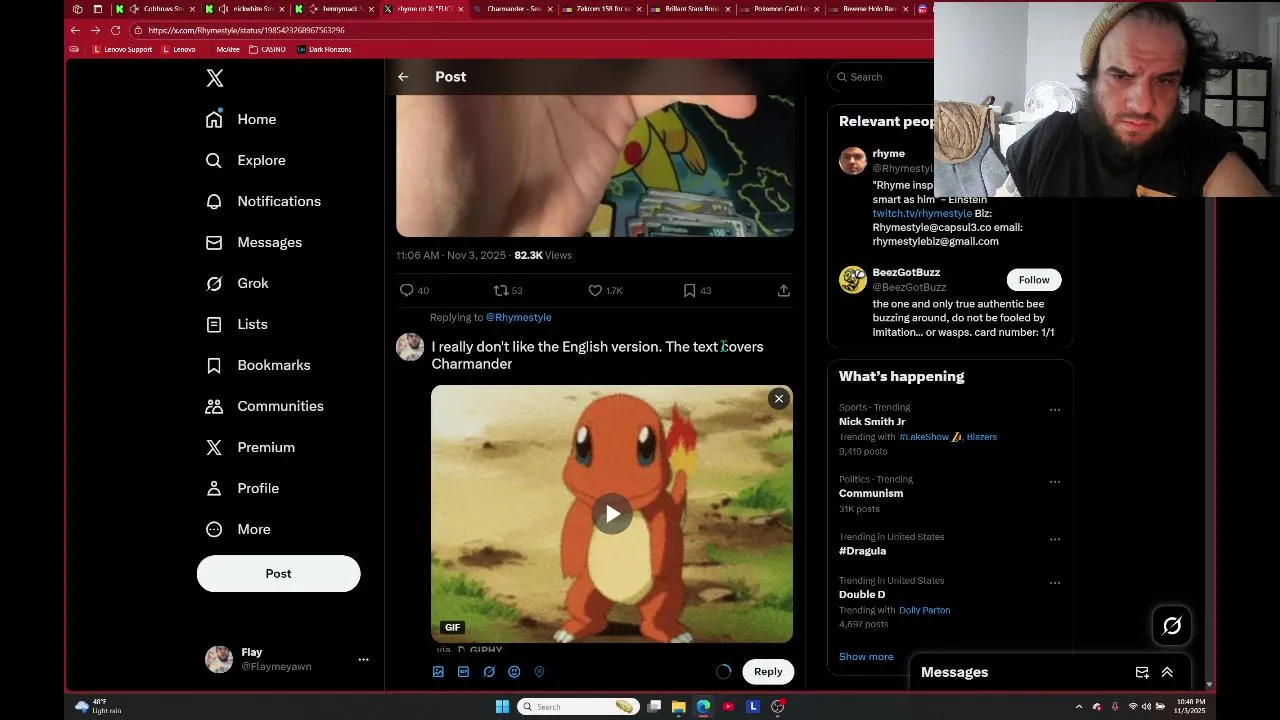The image size is (1280, 720).
Task: Click the share icon on the post
Action: tap(784, 290)
